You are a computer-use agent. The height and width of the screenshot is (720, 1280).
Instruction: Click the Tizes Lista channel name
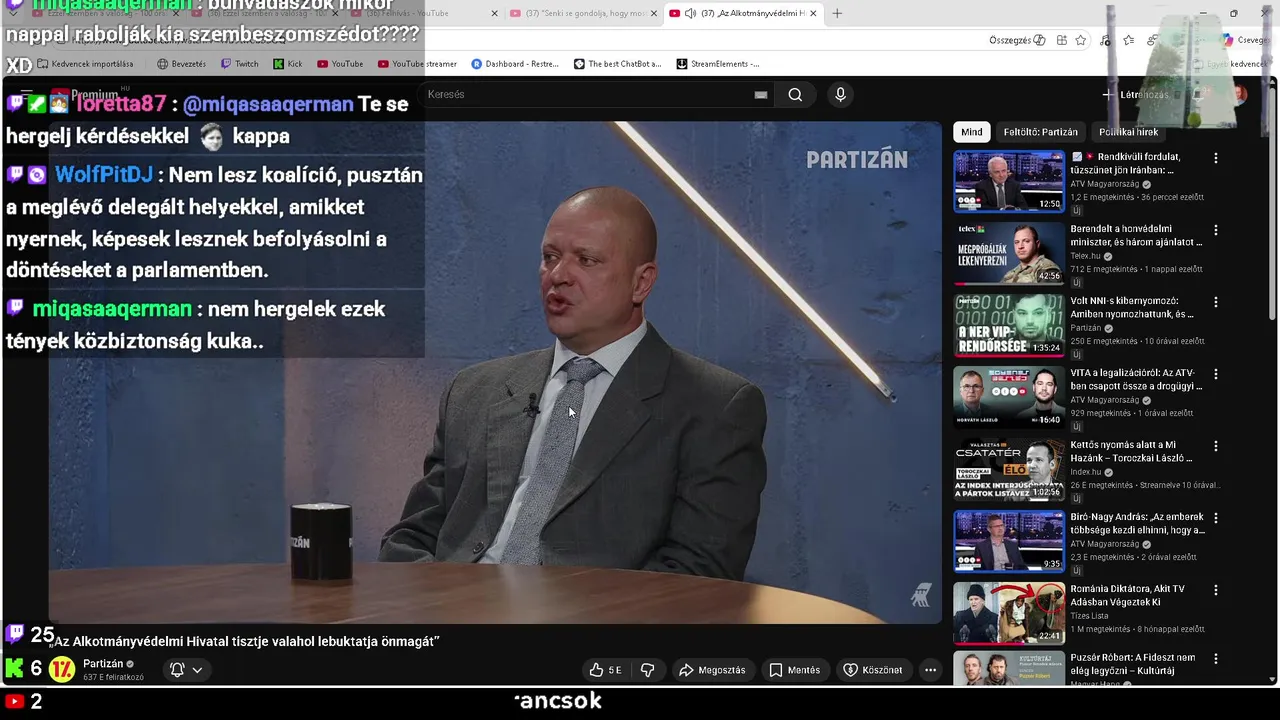click(x=1090, y=616)
